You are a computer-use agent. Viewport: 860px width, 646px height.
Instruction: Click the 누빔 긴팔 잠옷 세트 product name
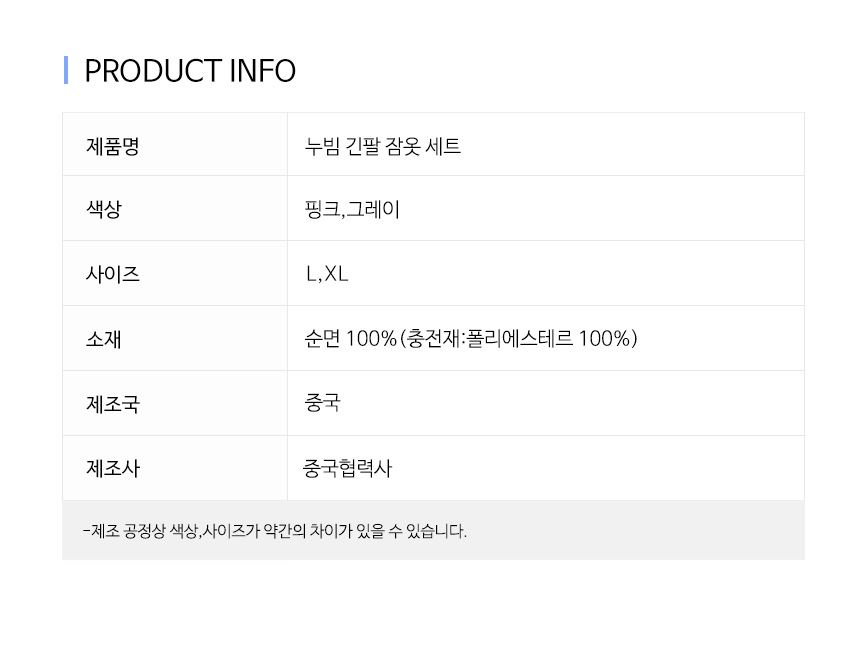[x=382, y=146]
